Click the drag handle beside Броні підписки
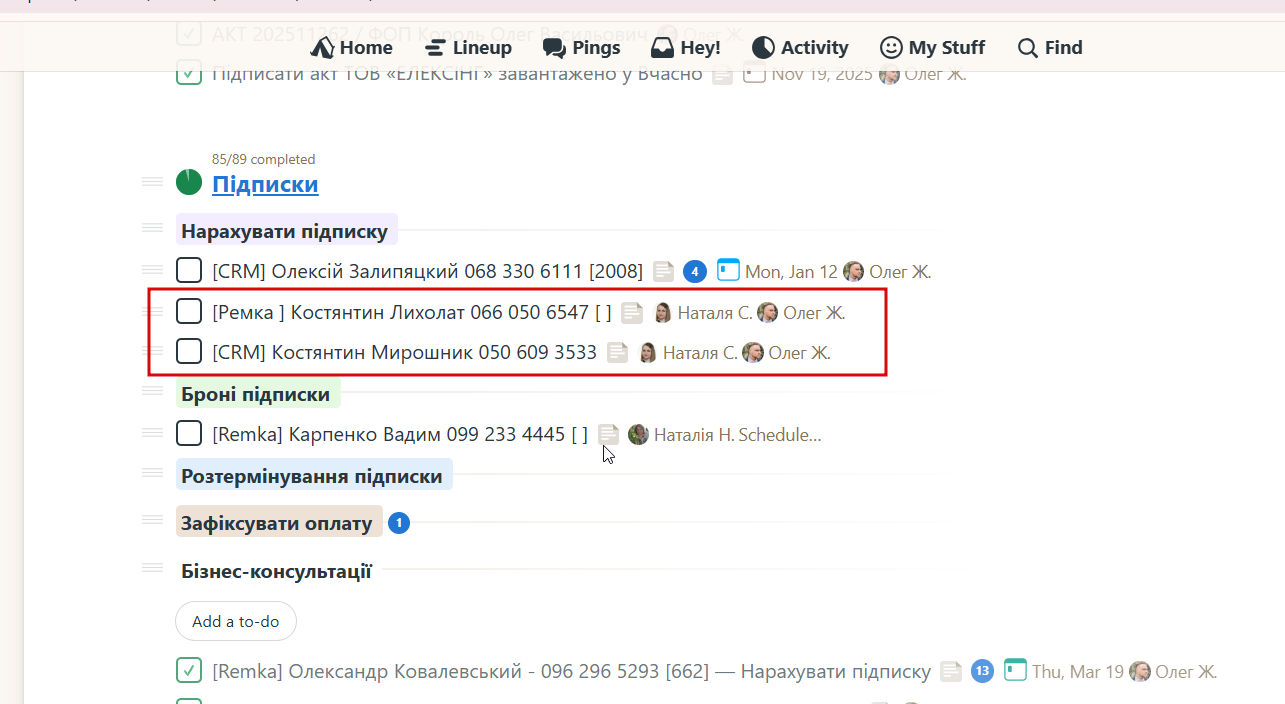 pos(152,390)
